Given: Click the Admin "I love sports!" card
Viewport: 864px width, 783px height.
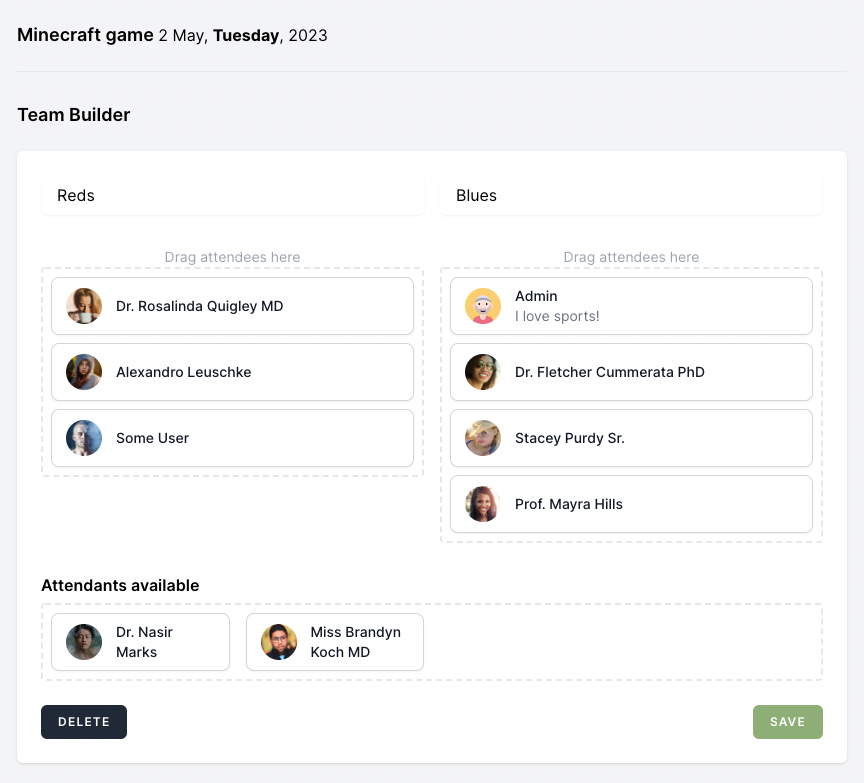Looking at the screenshot, I should 631,306.
